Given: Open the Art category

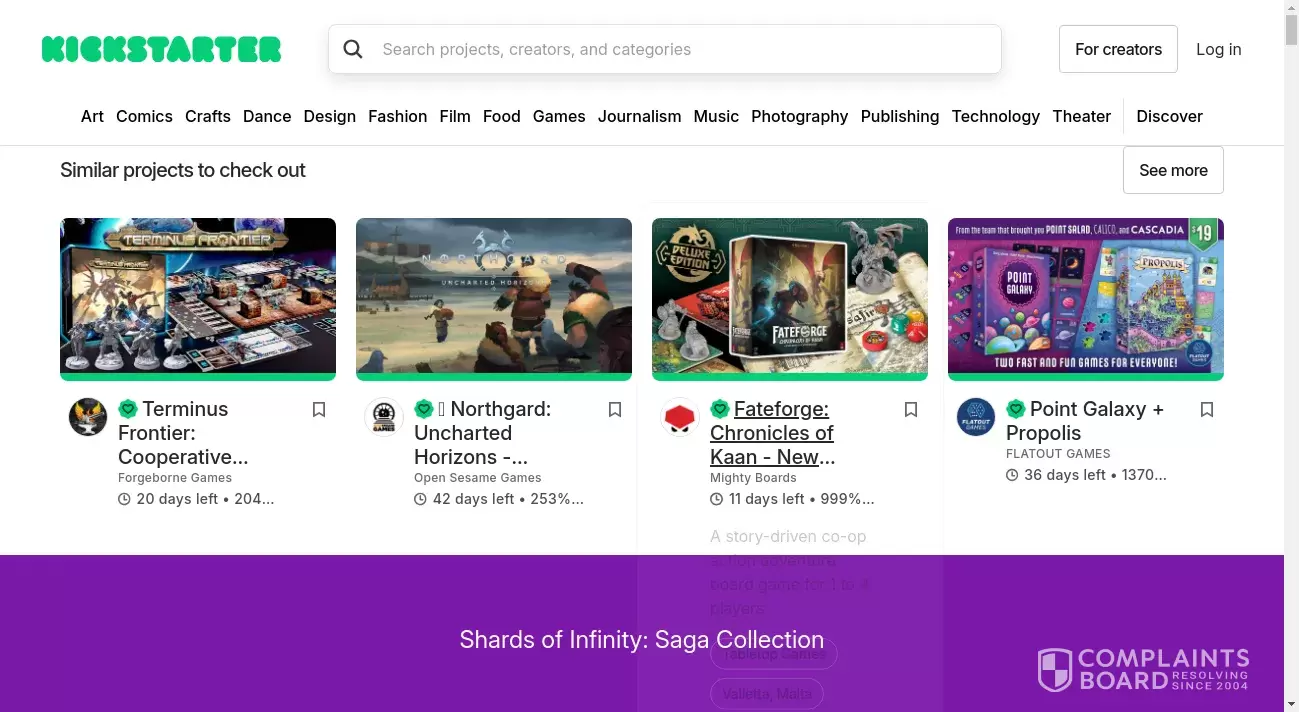Looking at the screenshot, I should point(92,116).
